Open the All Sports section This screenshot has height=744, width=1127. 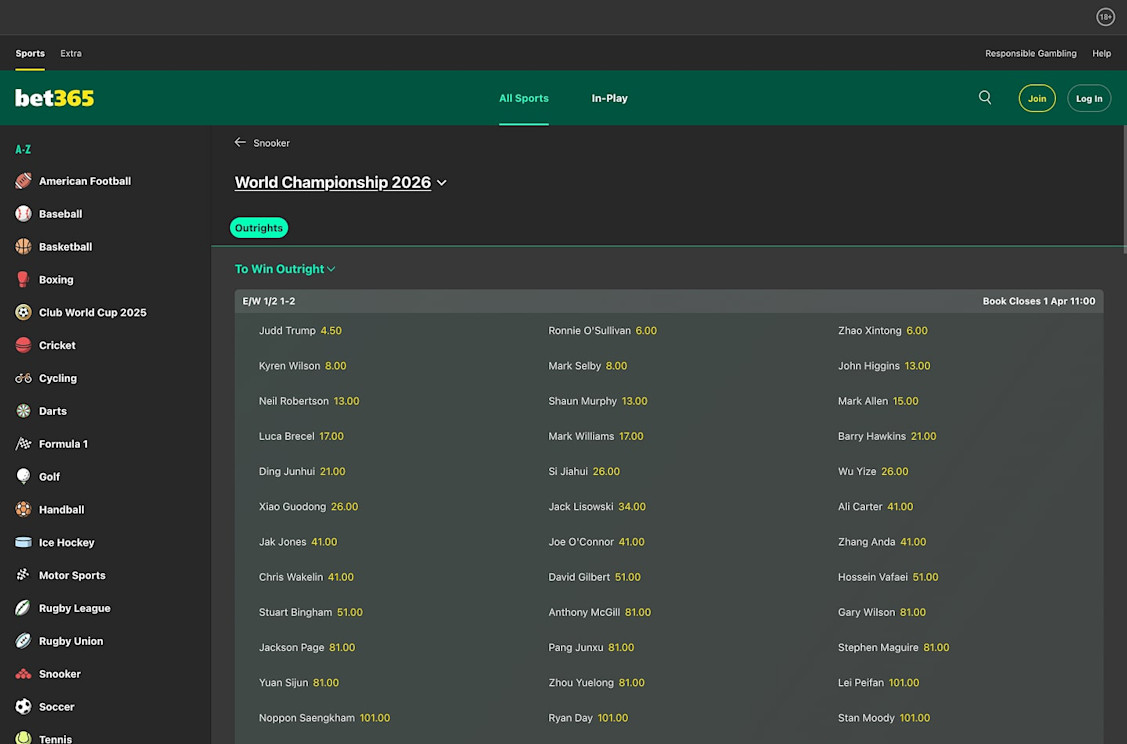coord(524,98)
